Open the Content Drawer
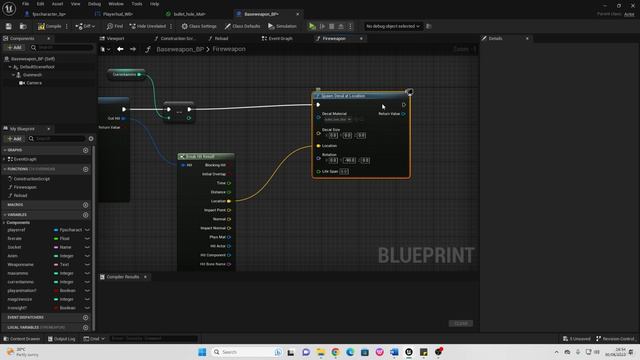The image size is (640, 360). (x=22, y=339)
